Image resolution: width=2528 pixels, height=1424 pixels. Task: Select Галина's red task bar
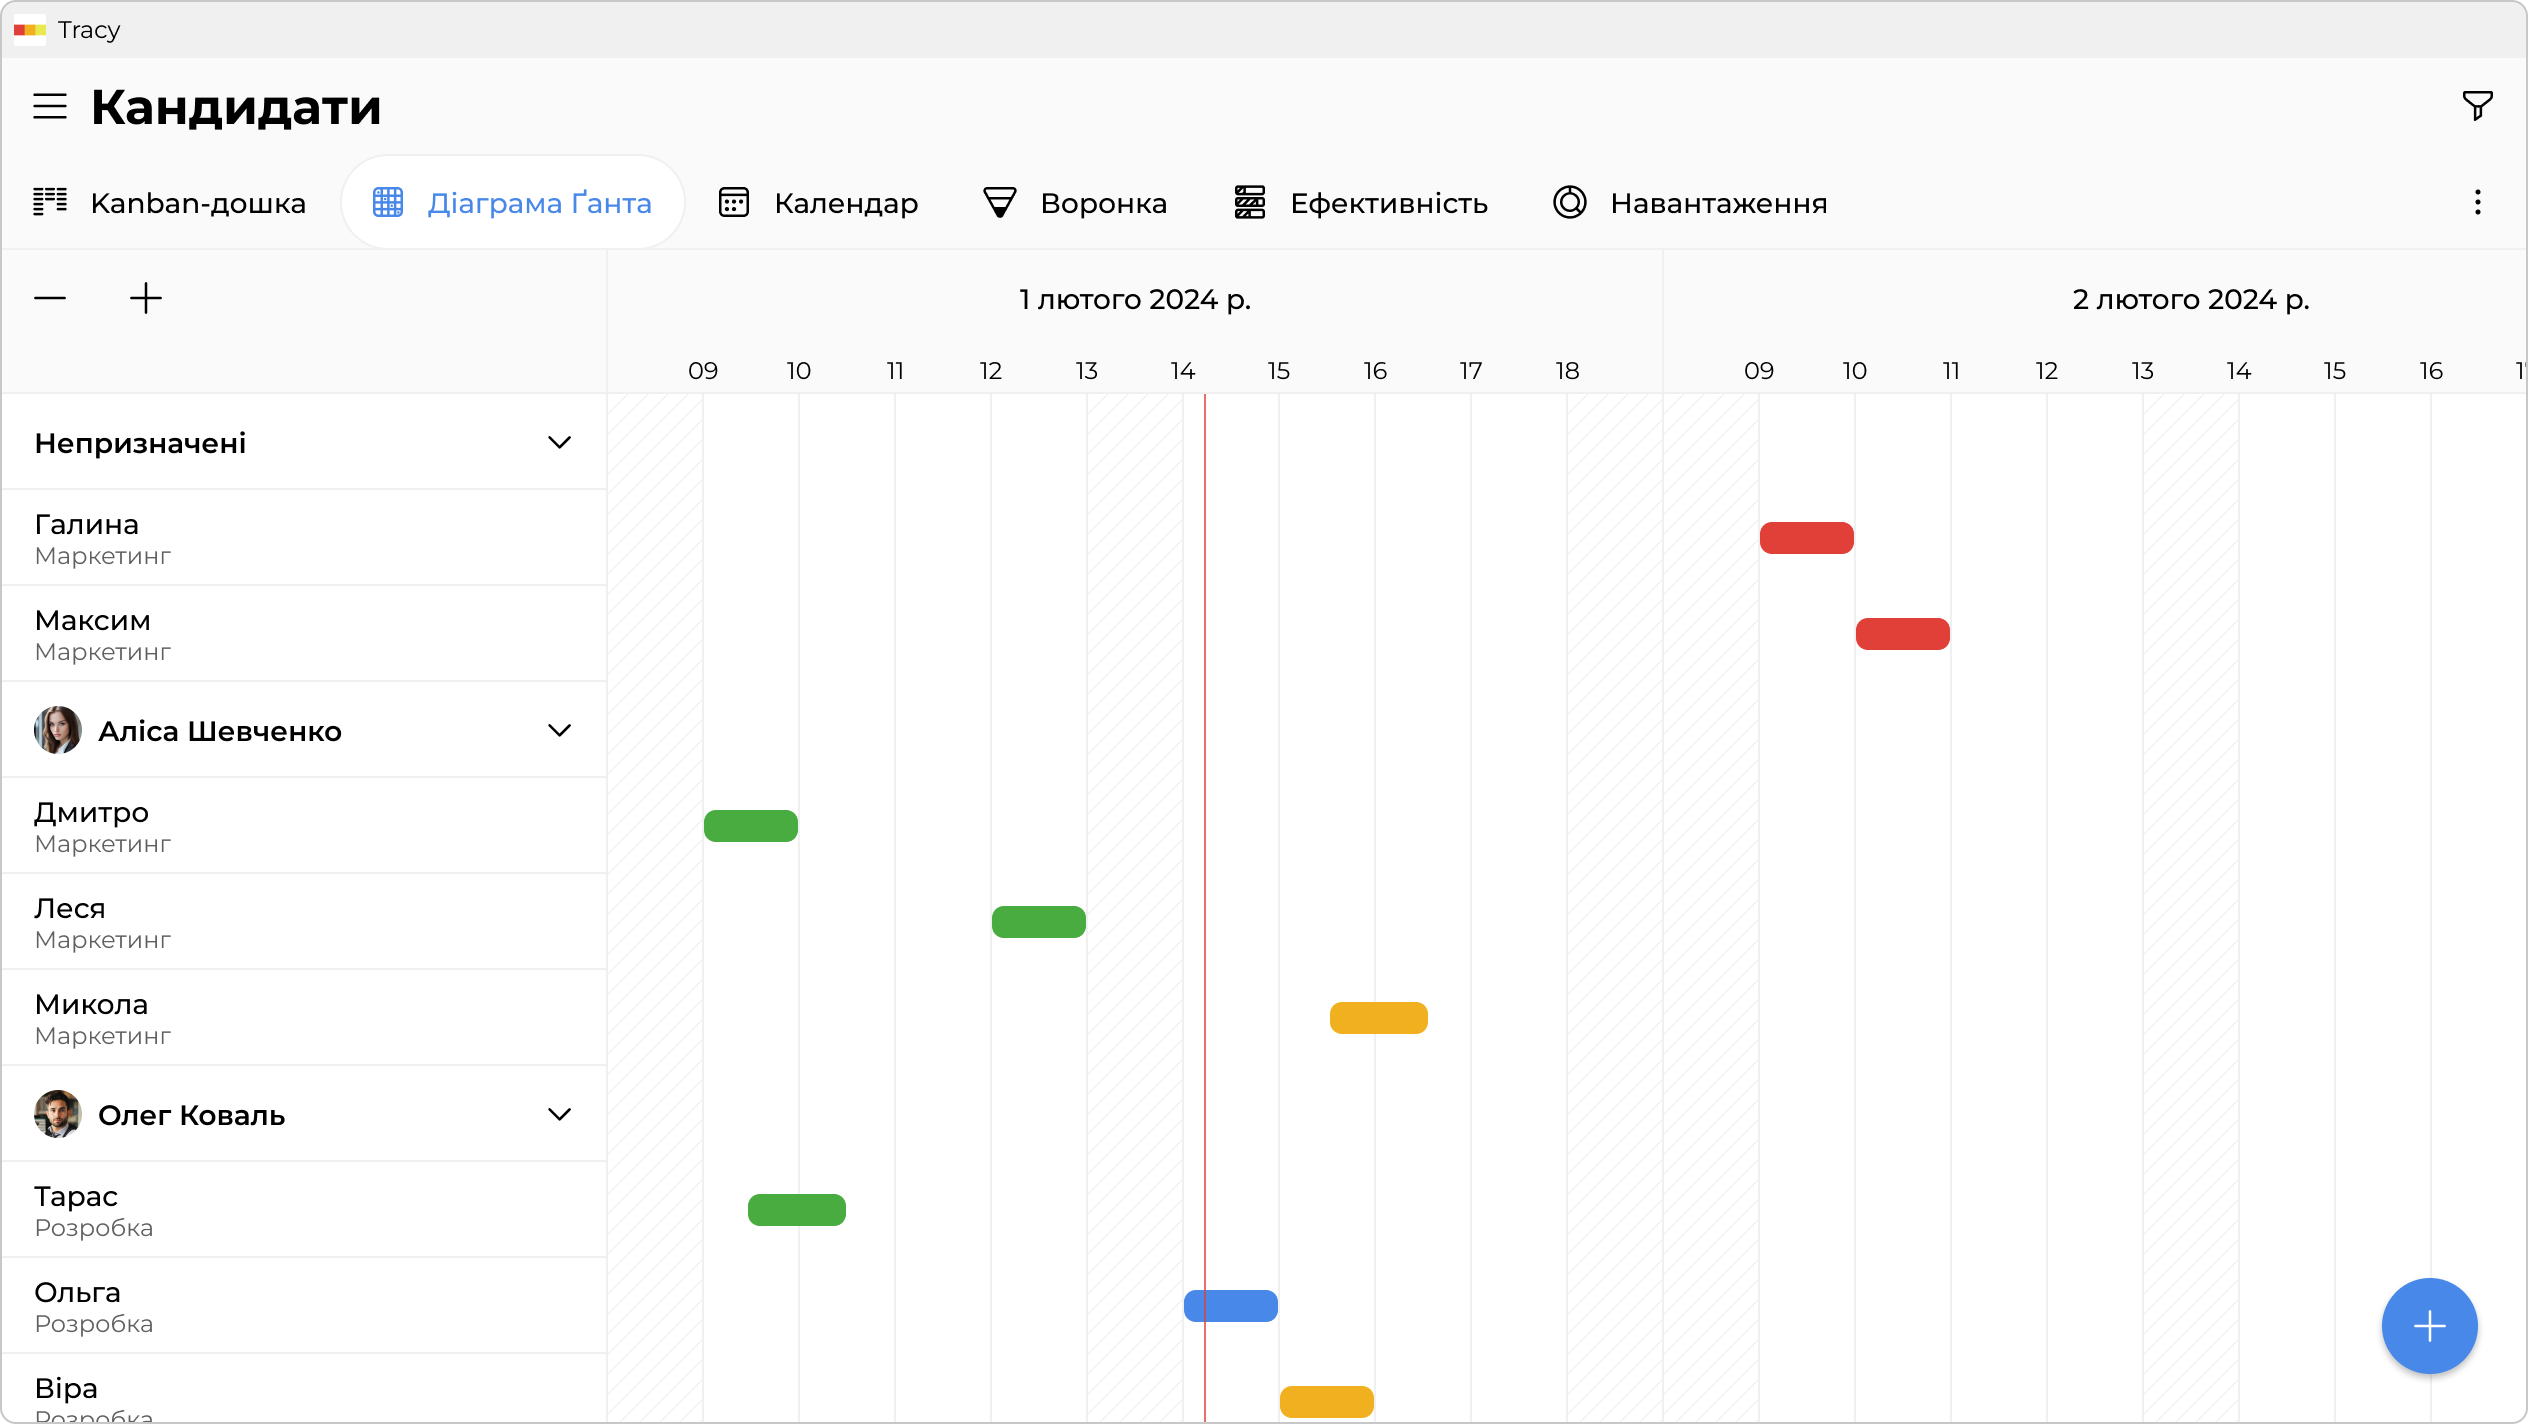tap(1806, 538)
